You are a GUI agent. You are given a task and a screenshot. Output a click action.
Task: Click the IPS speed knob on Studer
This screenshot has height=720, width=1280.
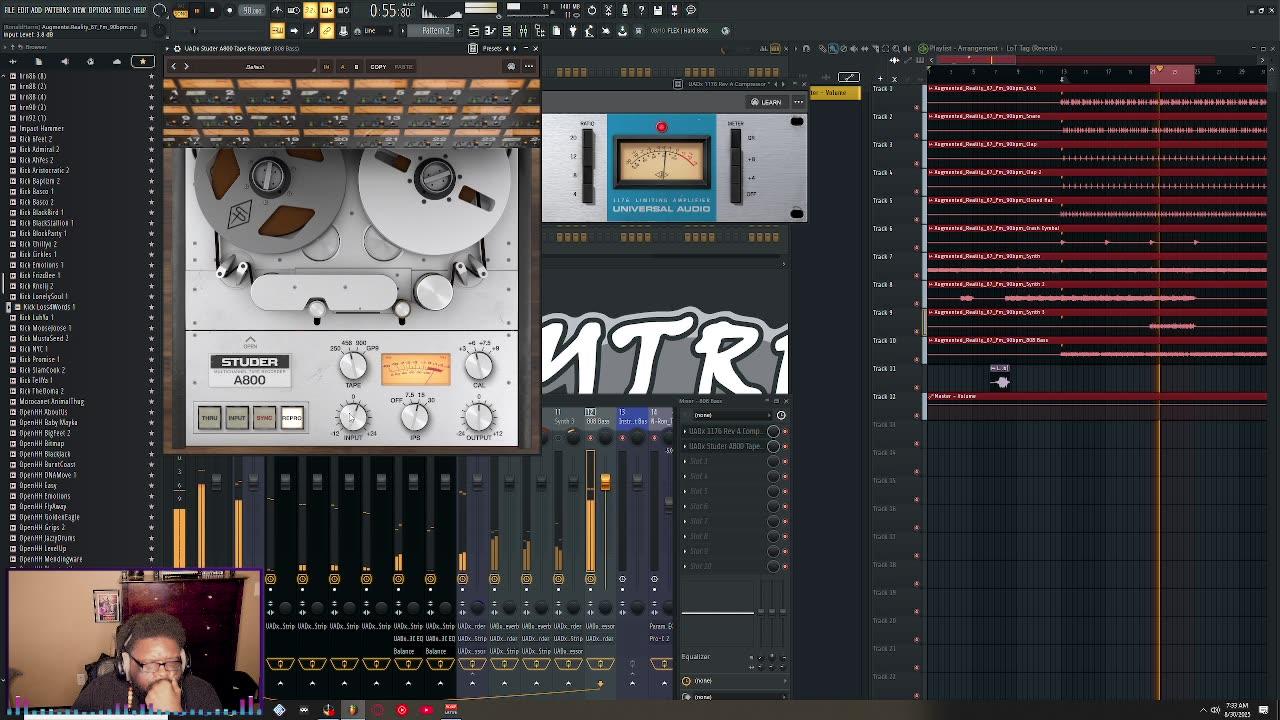coord(415,418)
